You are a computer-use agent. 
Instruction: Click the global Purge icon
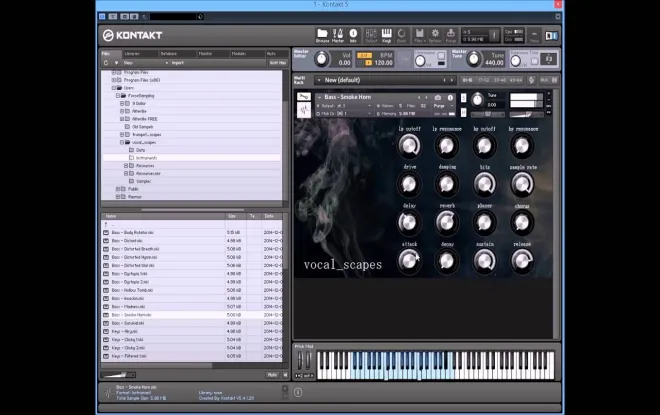(x=451, y=35)
